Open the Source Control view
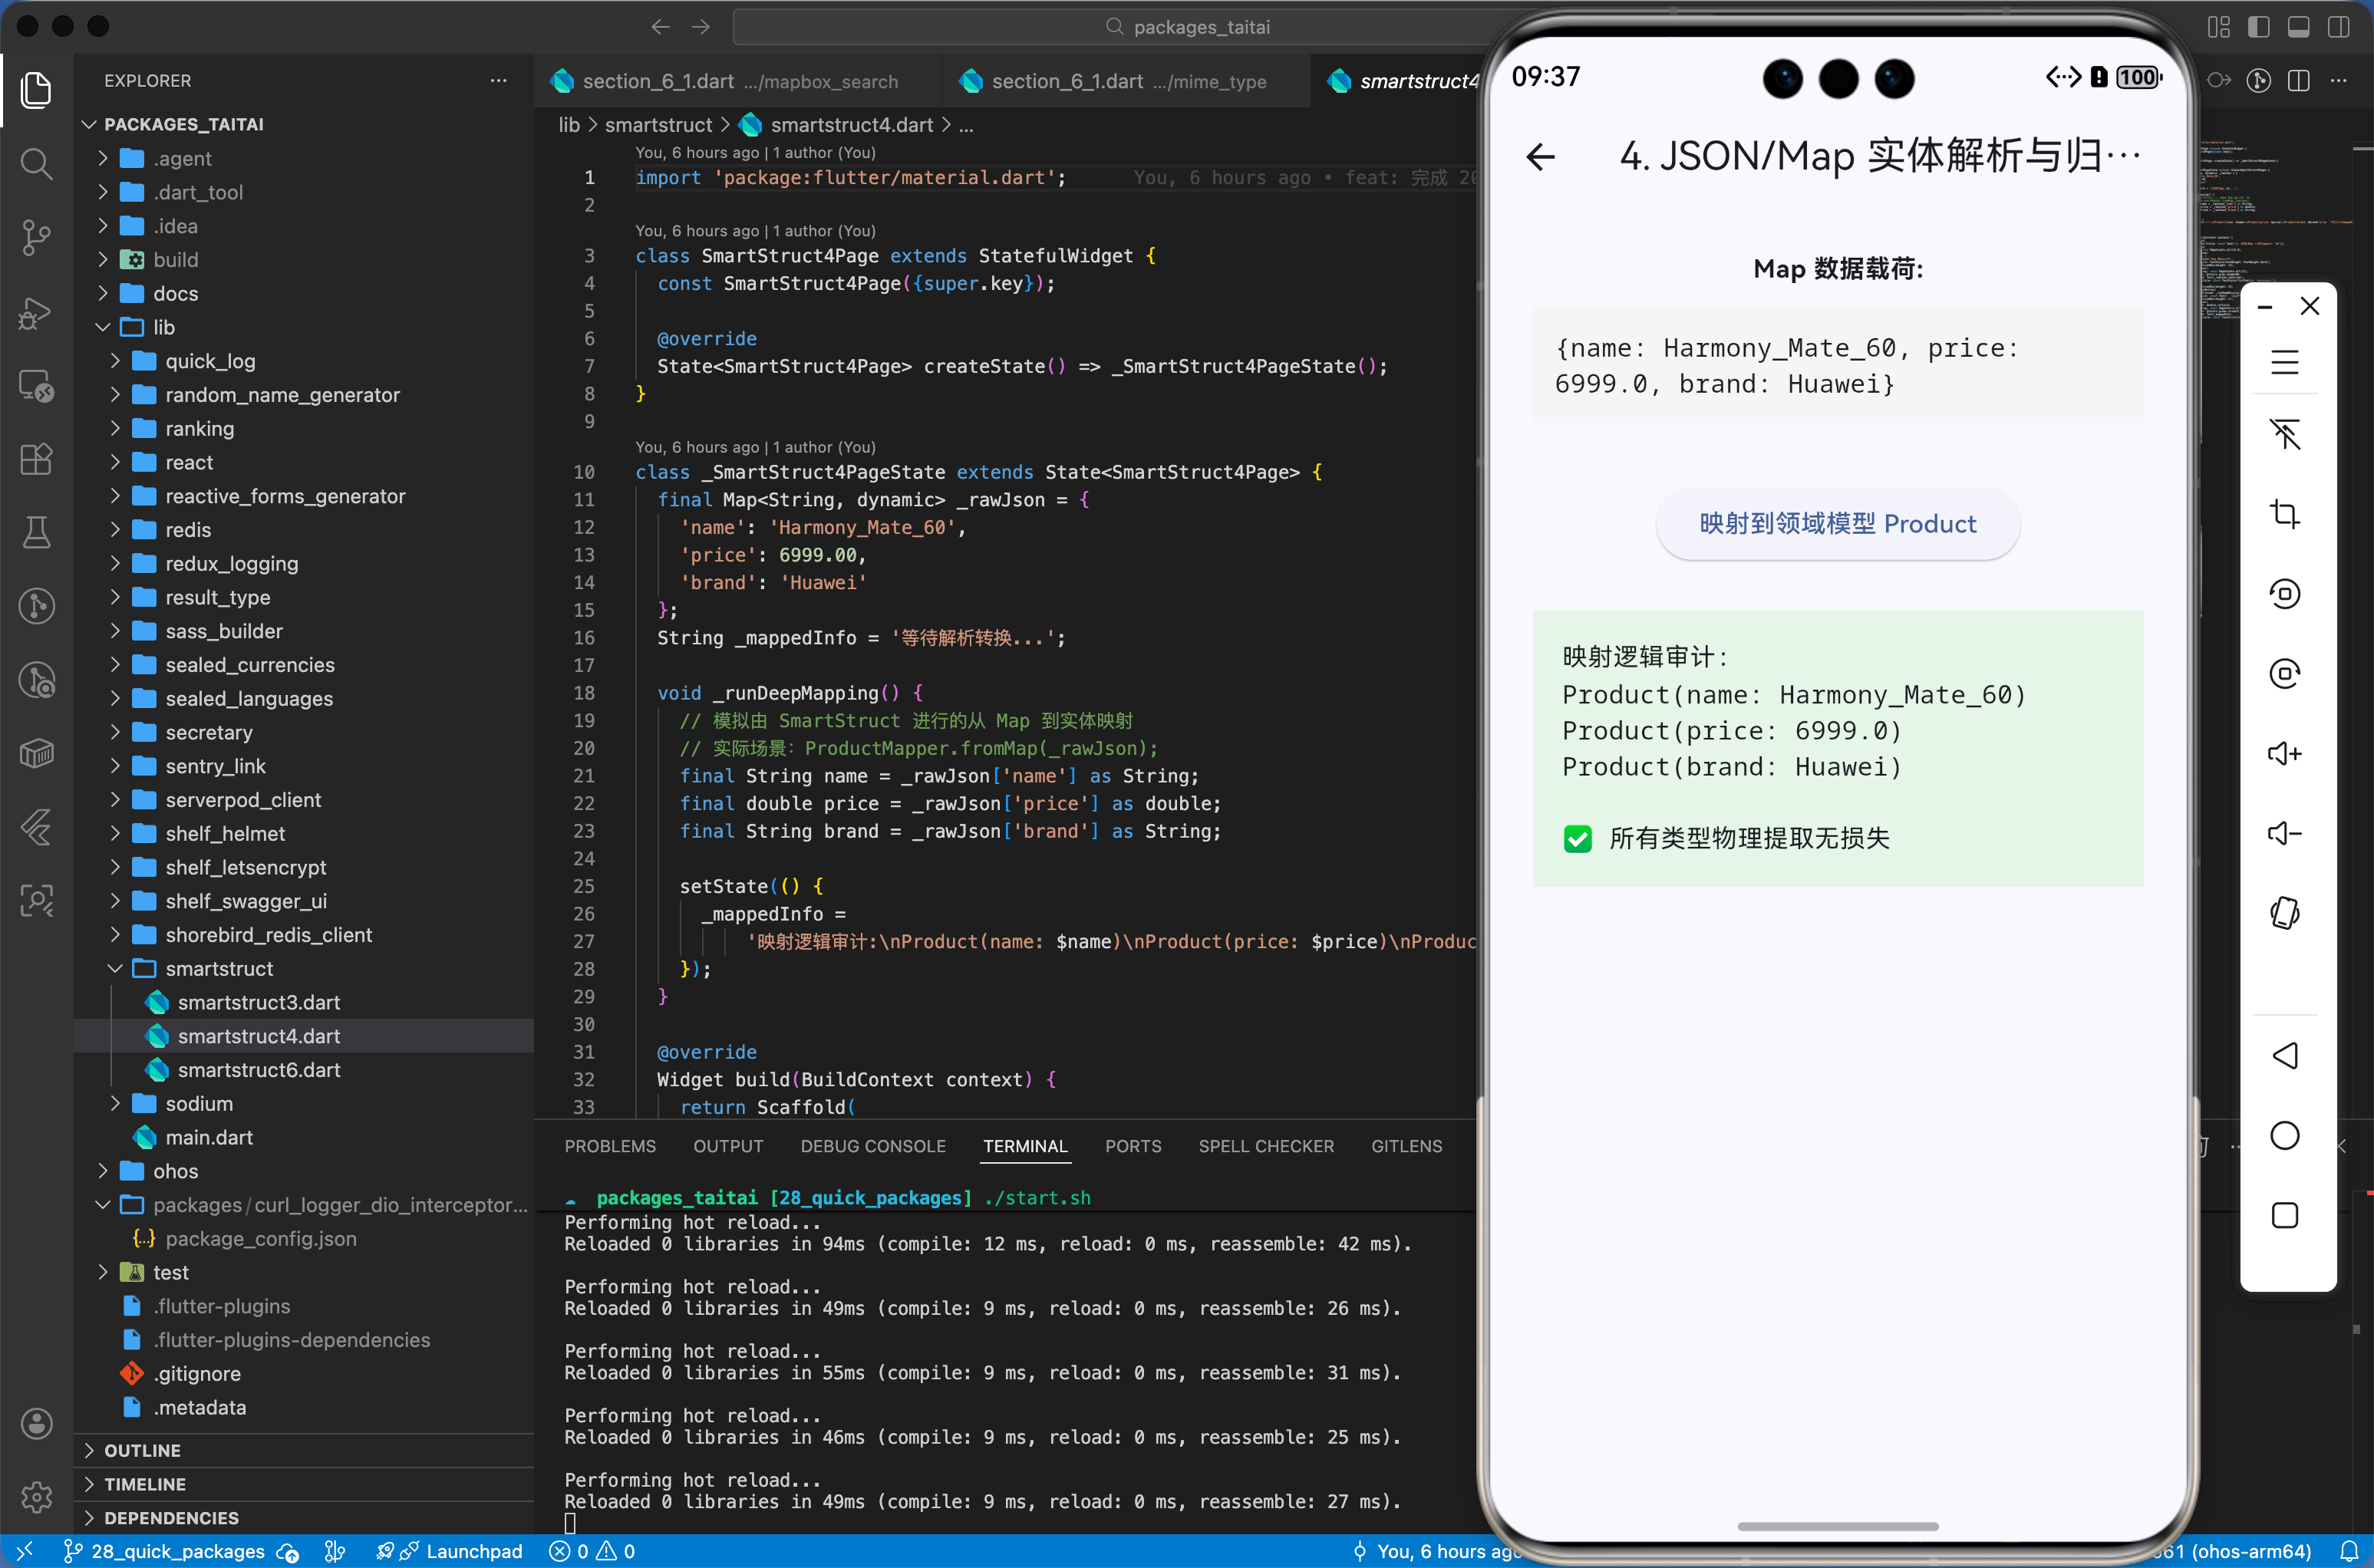The image size is (2374, 1568). pyautogui.click(x=36, y=237)
